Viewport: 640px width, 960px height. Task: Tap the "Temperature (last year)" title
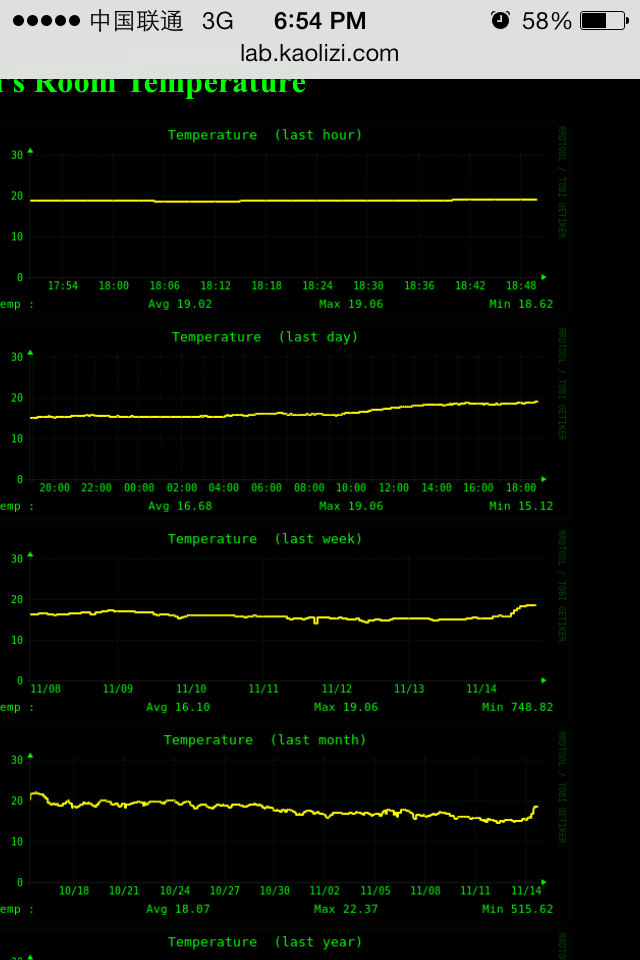[x=265, y=942]
